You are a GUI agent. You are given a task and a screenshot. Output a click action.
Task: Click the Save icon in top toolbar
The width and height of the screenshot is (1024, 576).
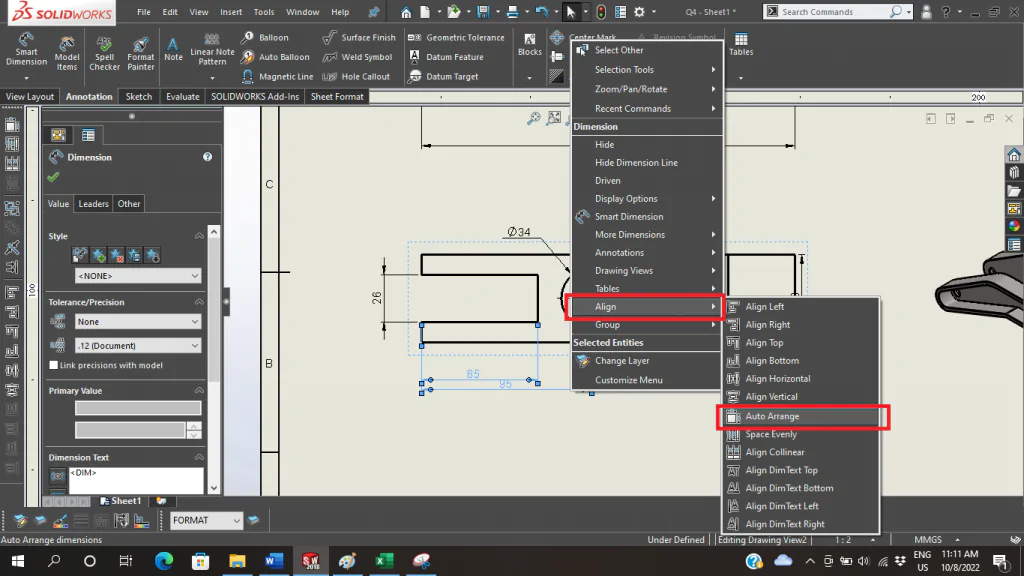[x=483, y=12]
